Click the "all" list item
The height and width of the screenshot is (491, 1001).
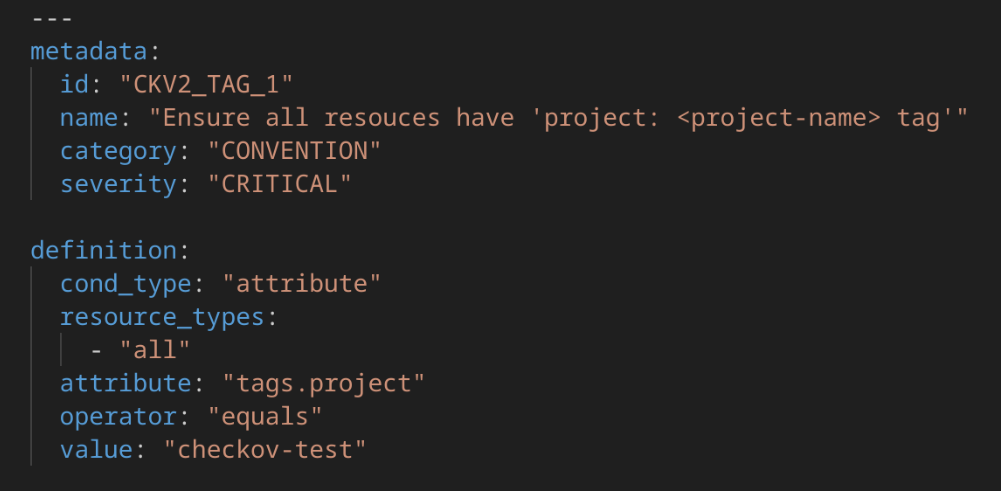(x=155, y=350)
